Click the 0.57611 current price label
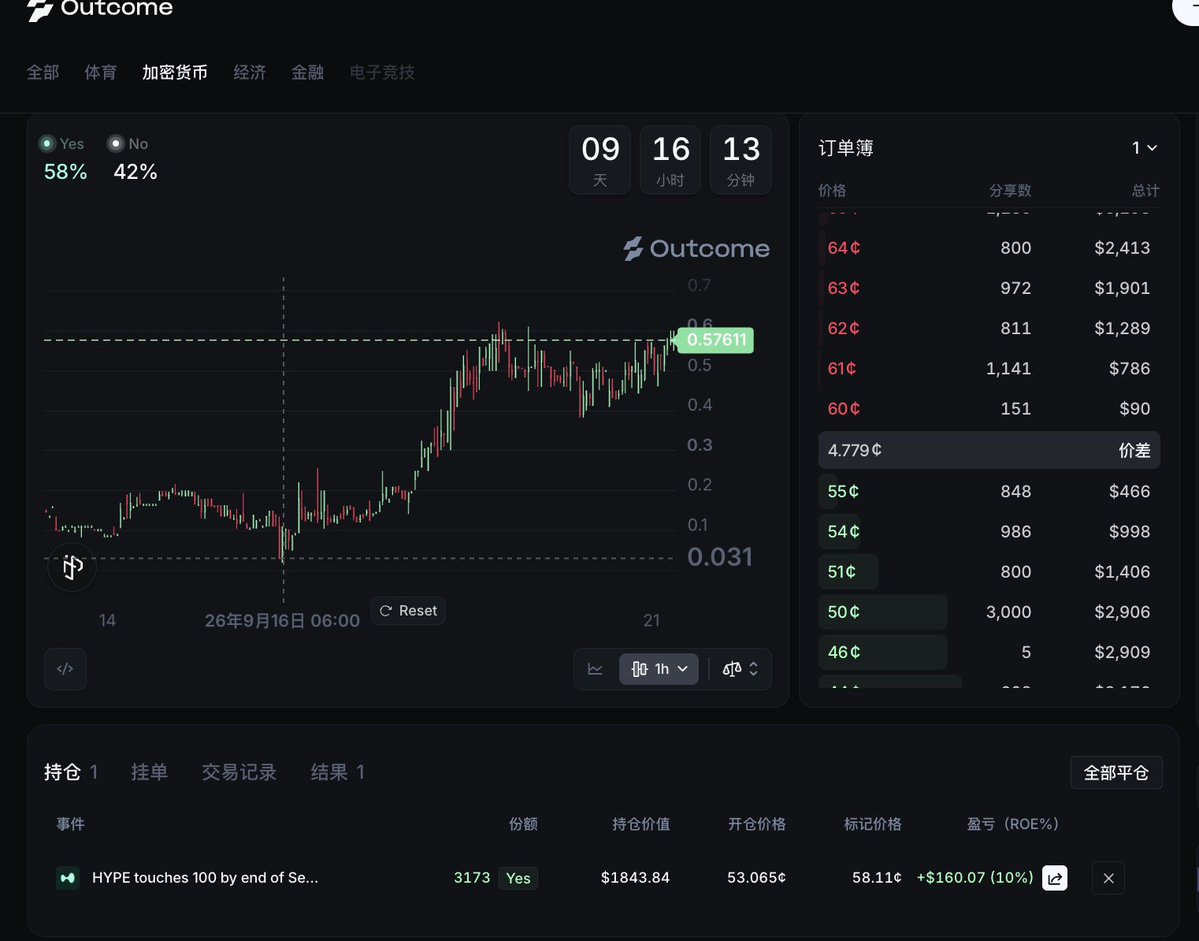The width and height of the screenshot is (1199, 941). [715, 340]
